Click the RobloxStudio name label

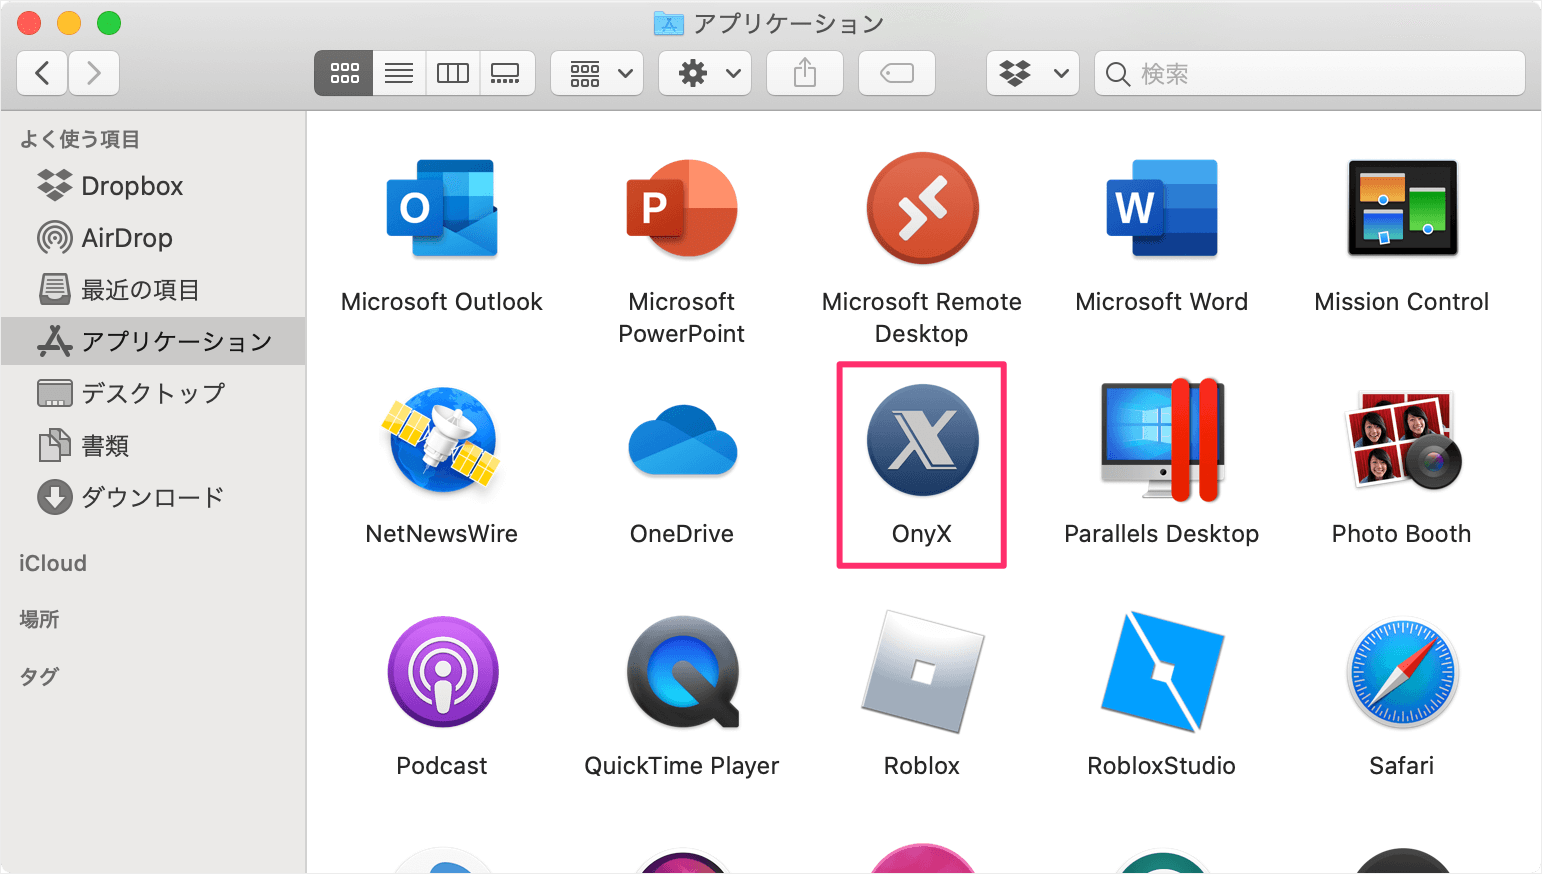1162,766
